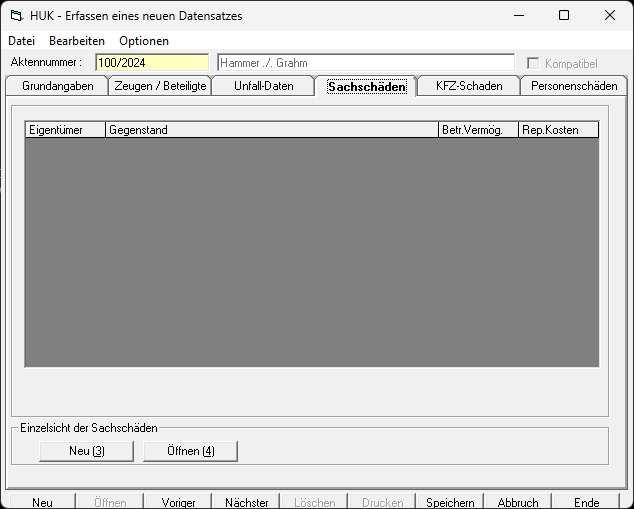Cancel with the Abbruch button
Image resolution: width=634 pixels, height=509 pixels.
[x=518, y=502]
